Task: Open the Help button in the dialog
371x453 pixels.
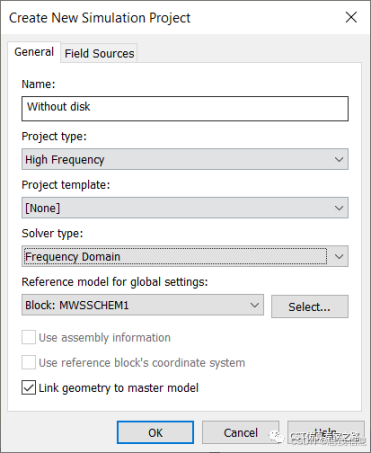Action: (326, 433)
